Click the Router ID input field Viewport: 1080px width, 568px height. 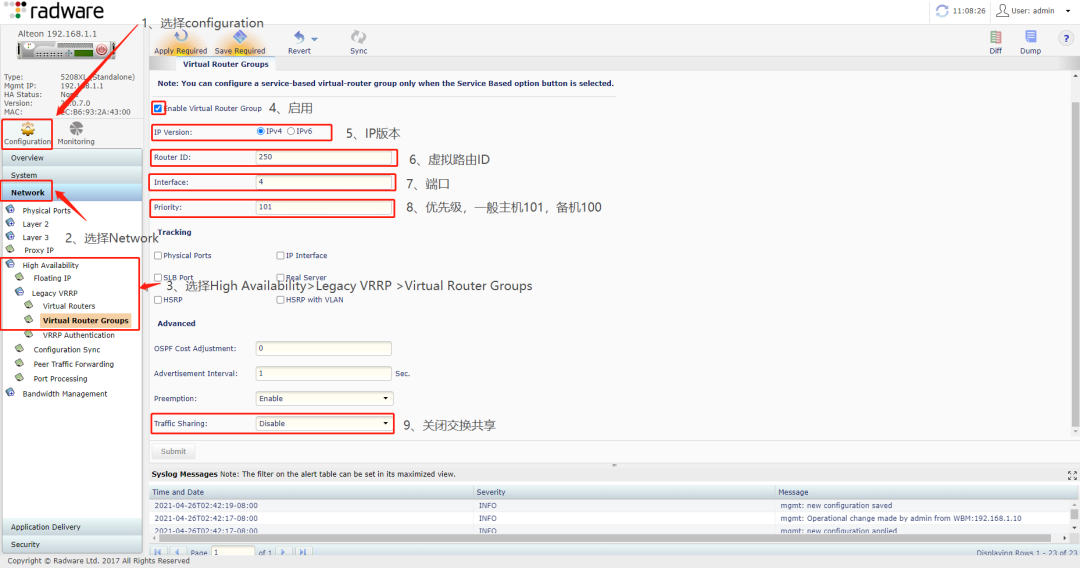pyautogui.click(x=323, y=157)
